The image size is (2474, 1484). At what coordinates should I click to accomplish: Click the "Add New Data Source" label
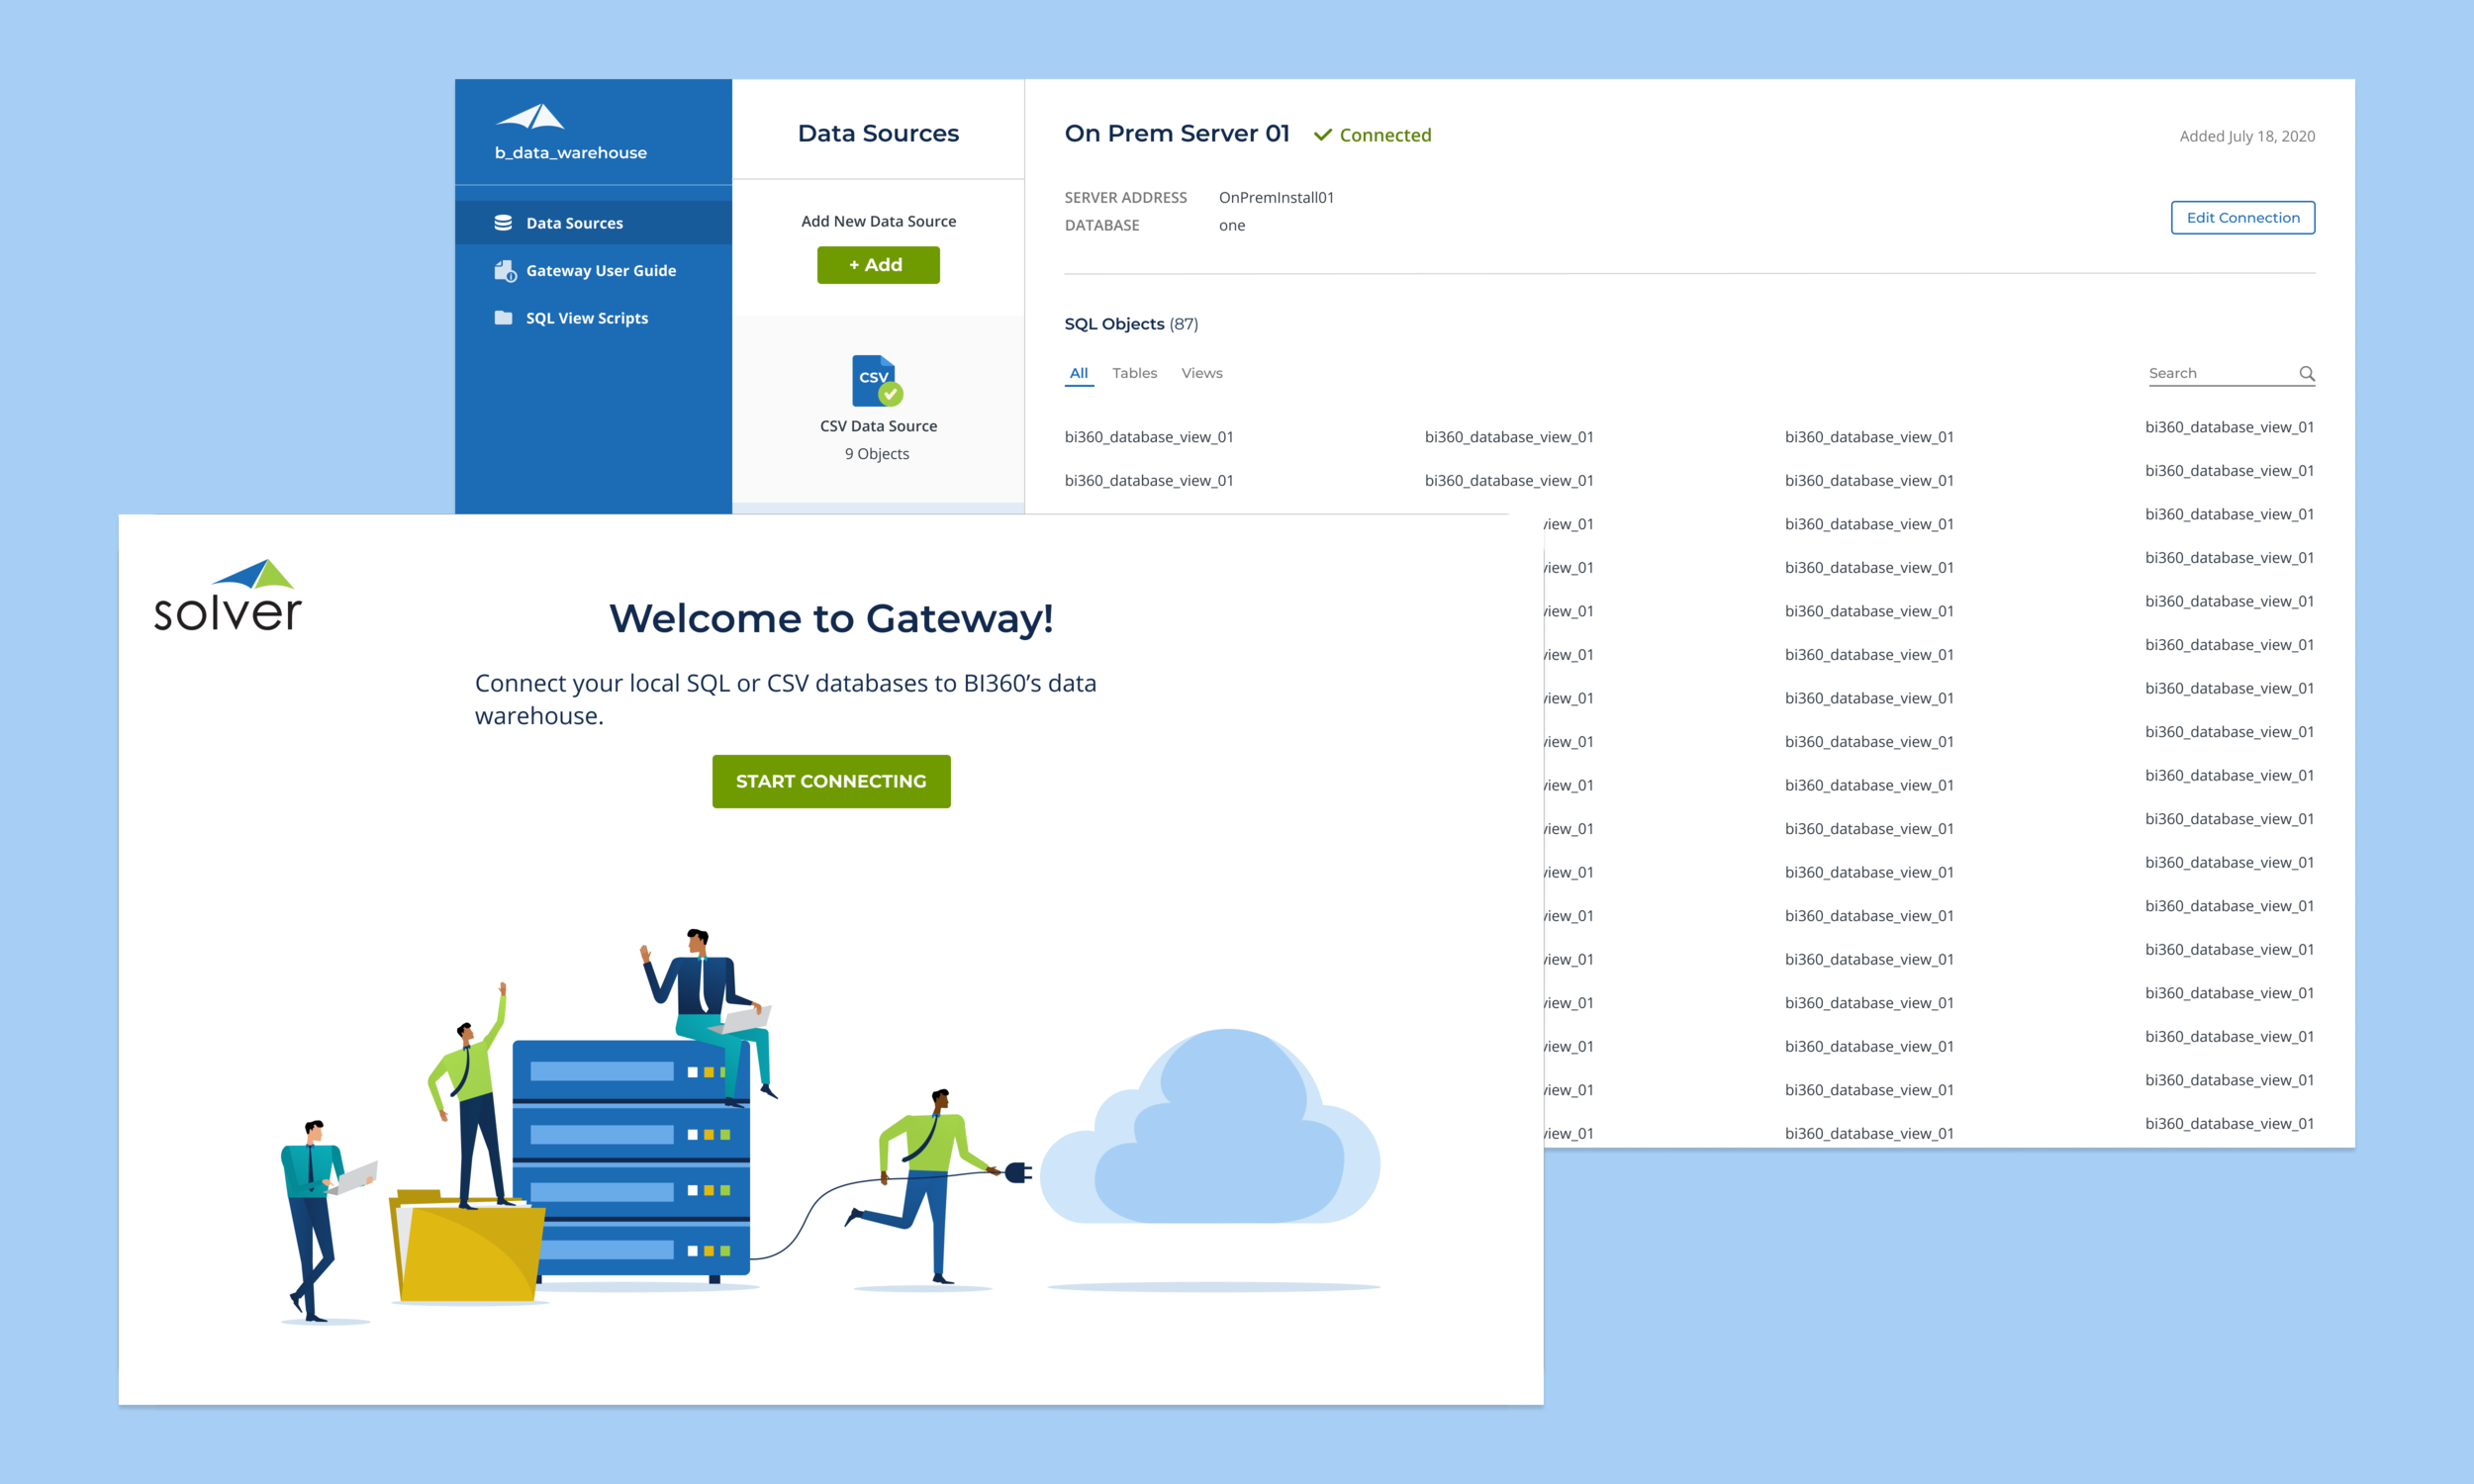(x=878, y=221)
